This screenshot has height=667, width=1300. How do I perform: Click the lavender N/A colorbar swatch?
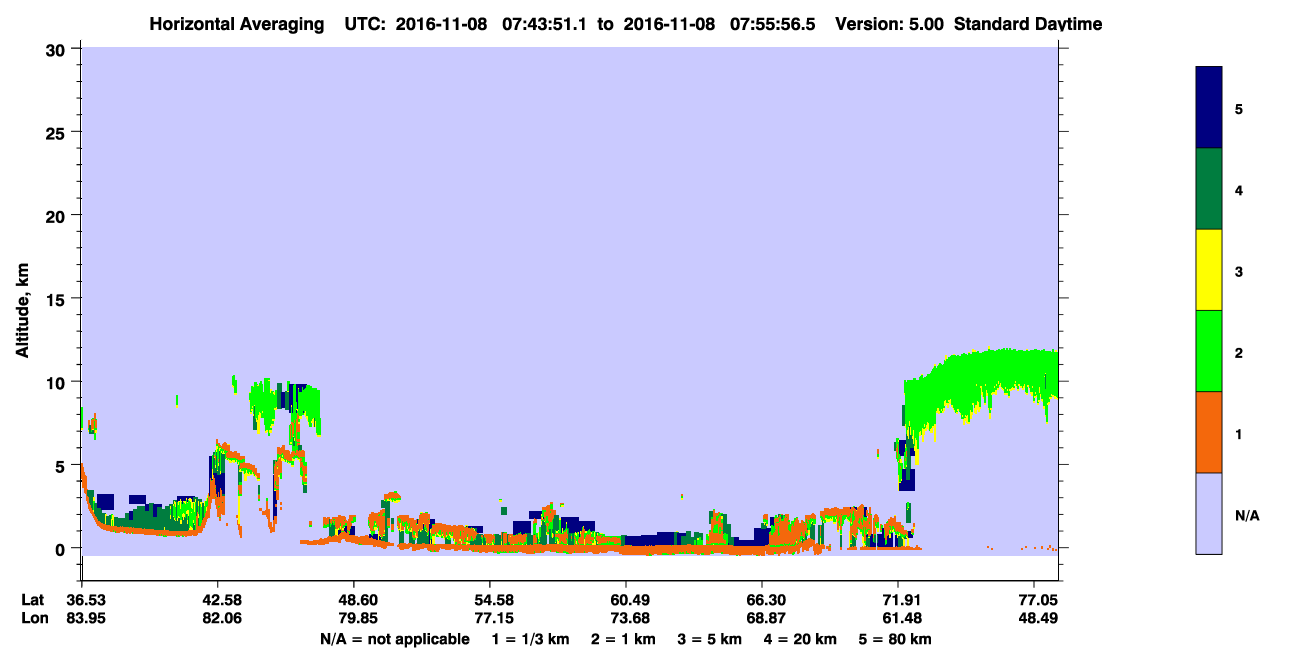tap(1209, 513)
